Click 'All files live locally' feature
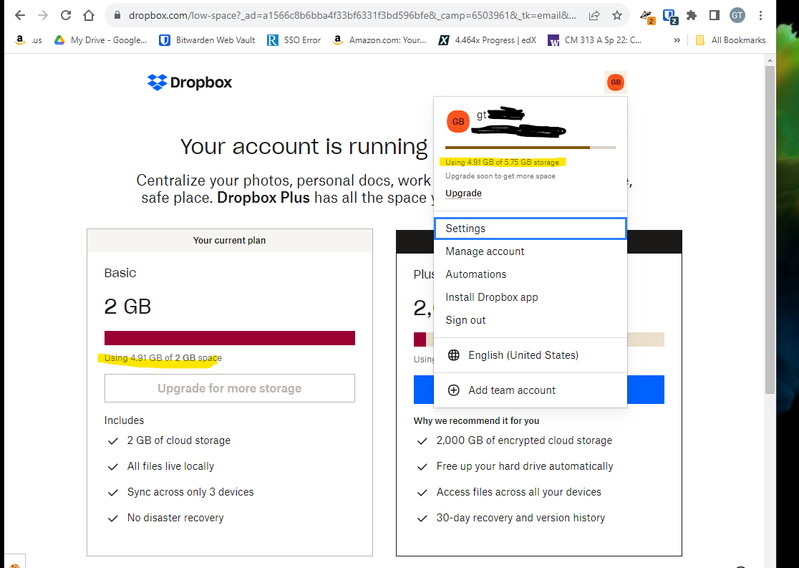 tap(171, 466)
